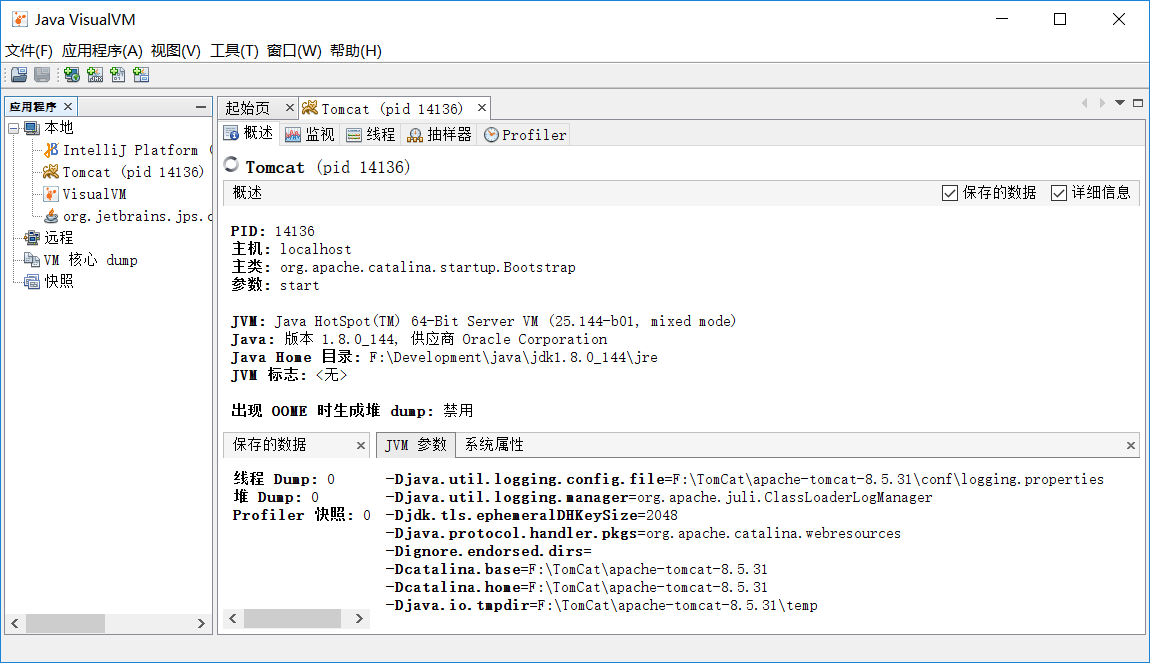Open the 工具(T) menu
Screen dimensions: 1150x663
(234, 51)
